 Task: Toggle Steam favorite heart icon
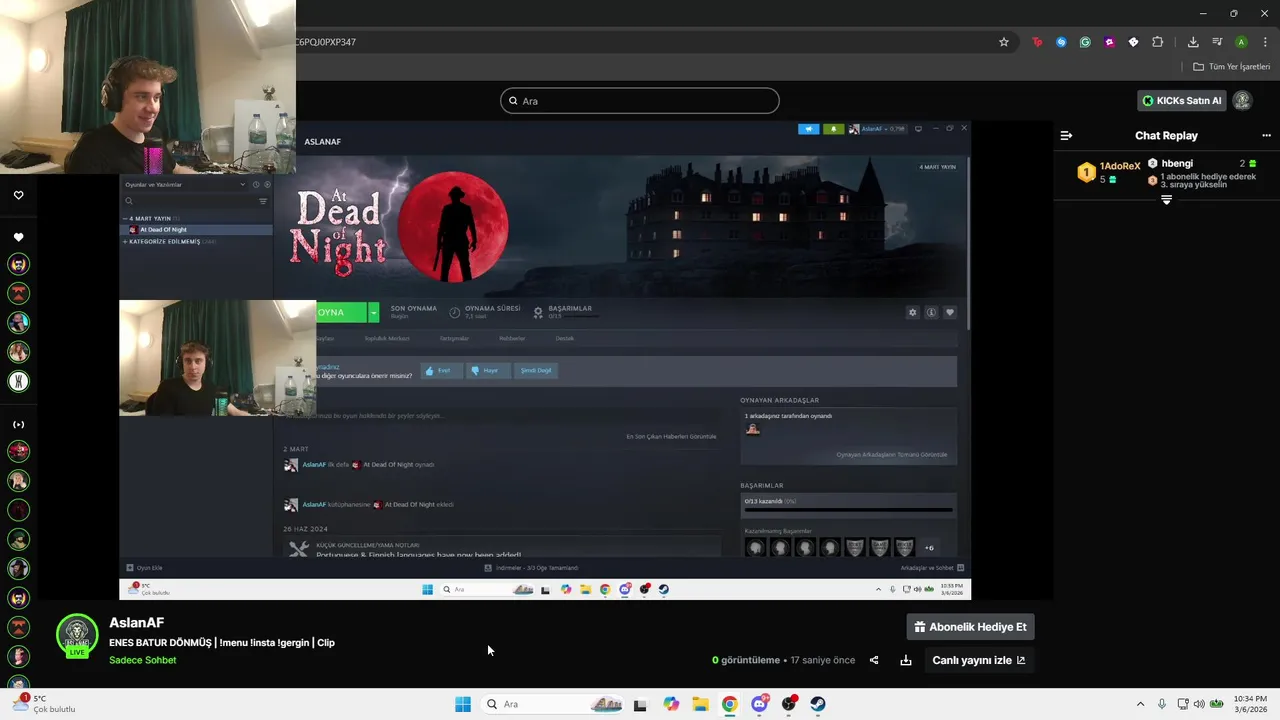[x=950, y=312]
